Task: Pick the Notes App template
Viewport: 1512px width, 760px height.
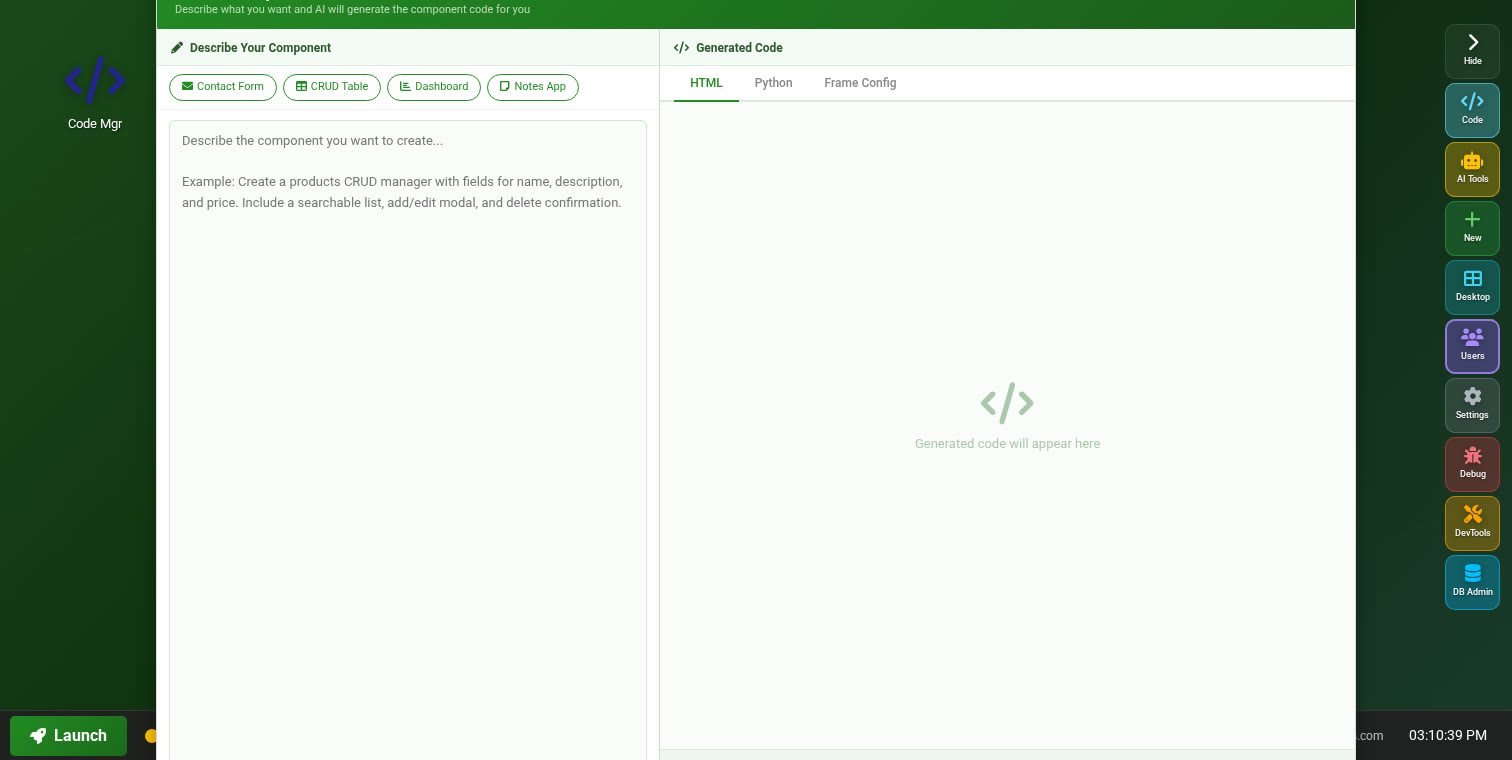Action: pos(533,87)
